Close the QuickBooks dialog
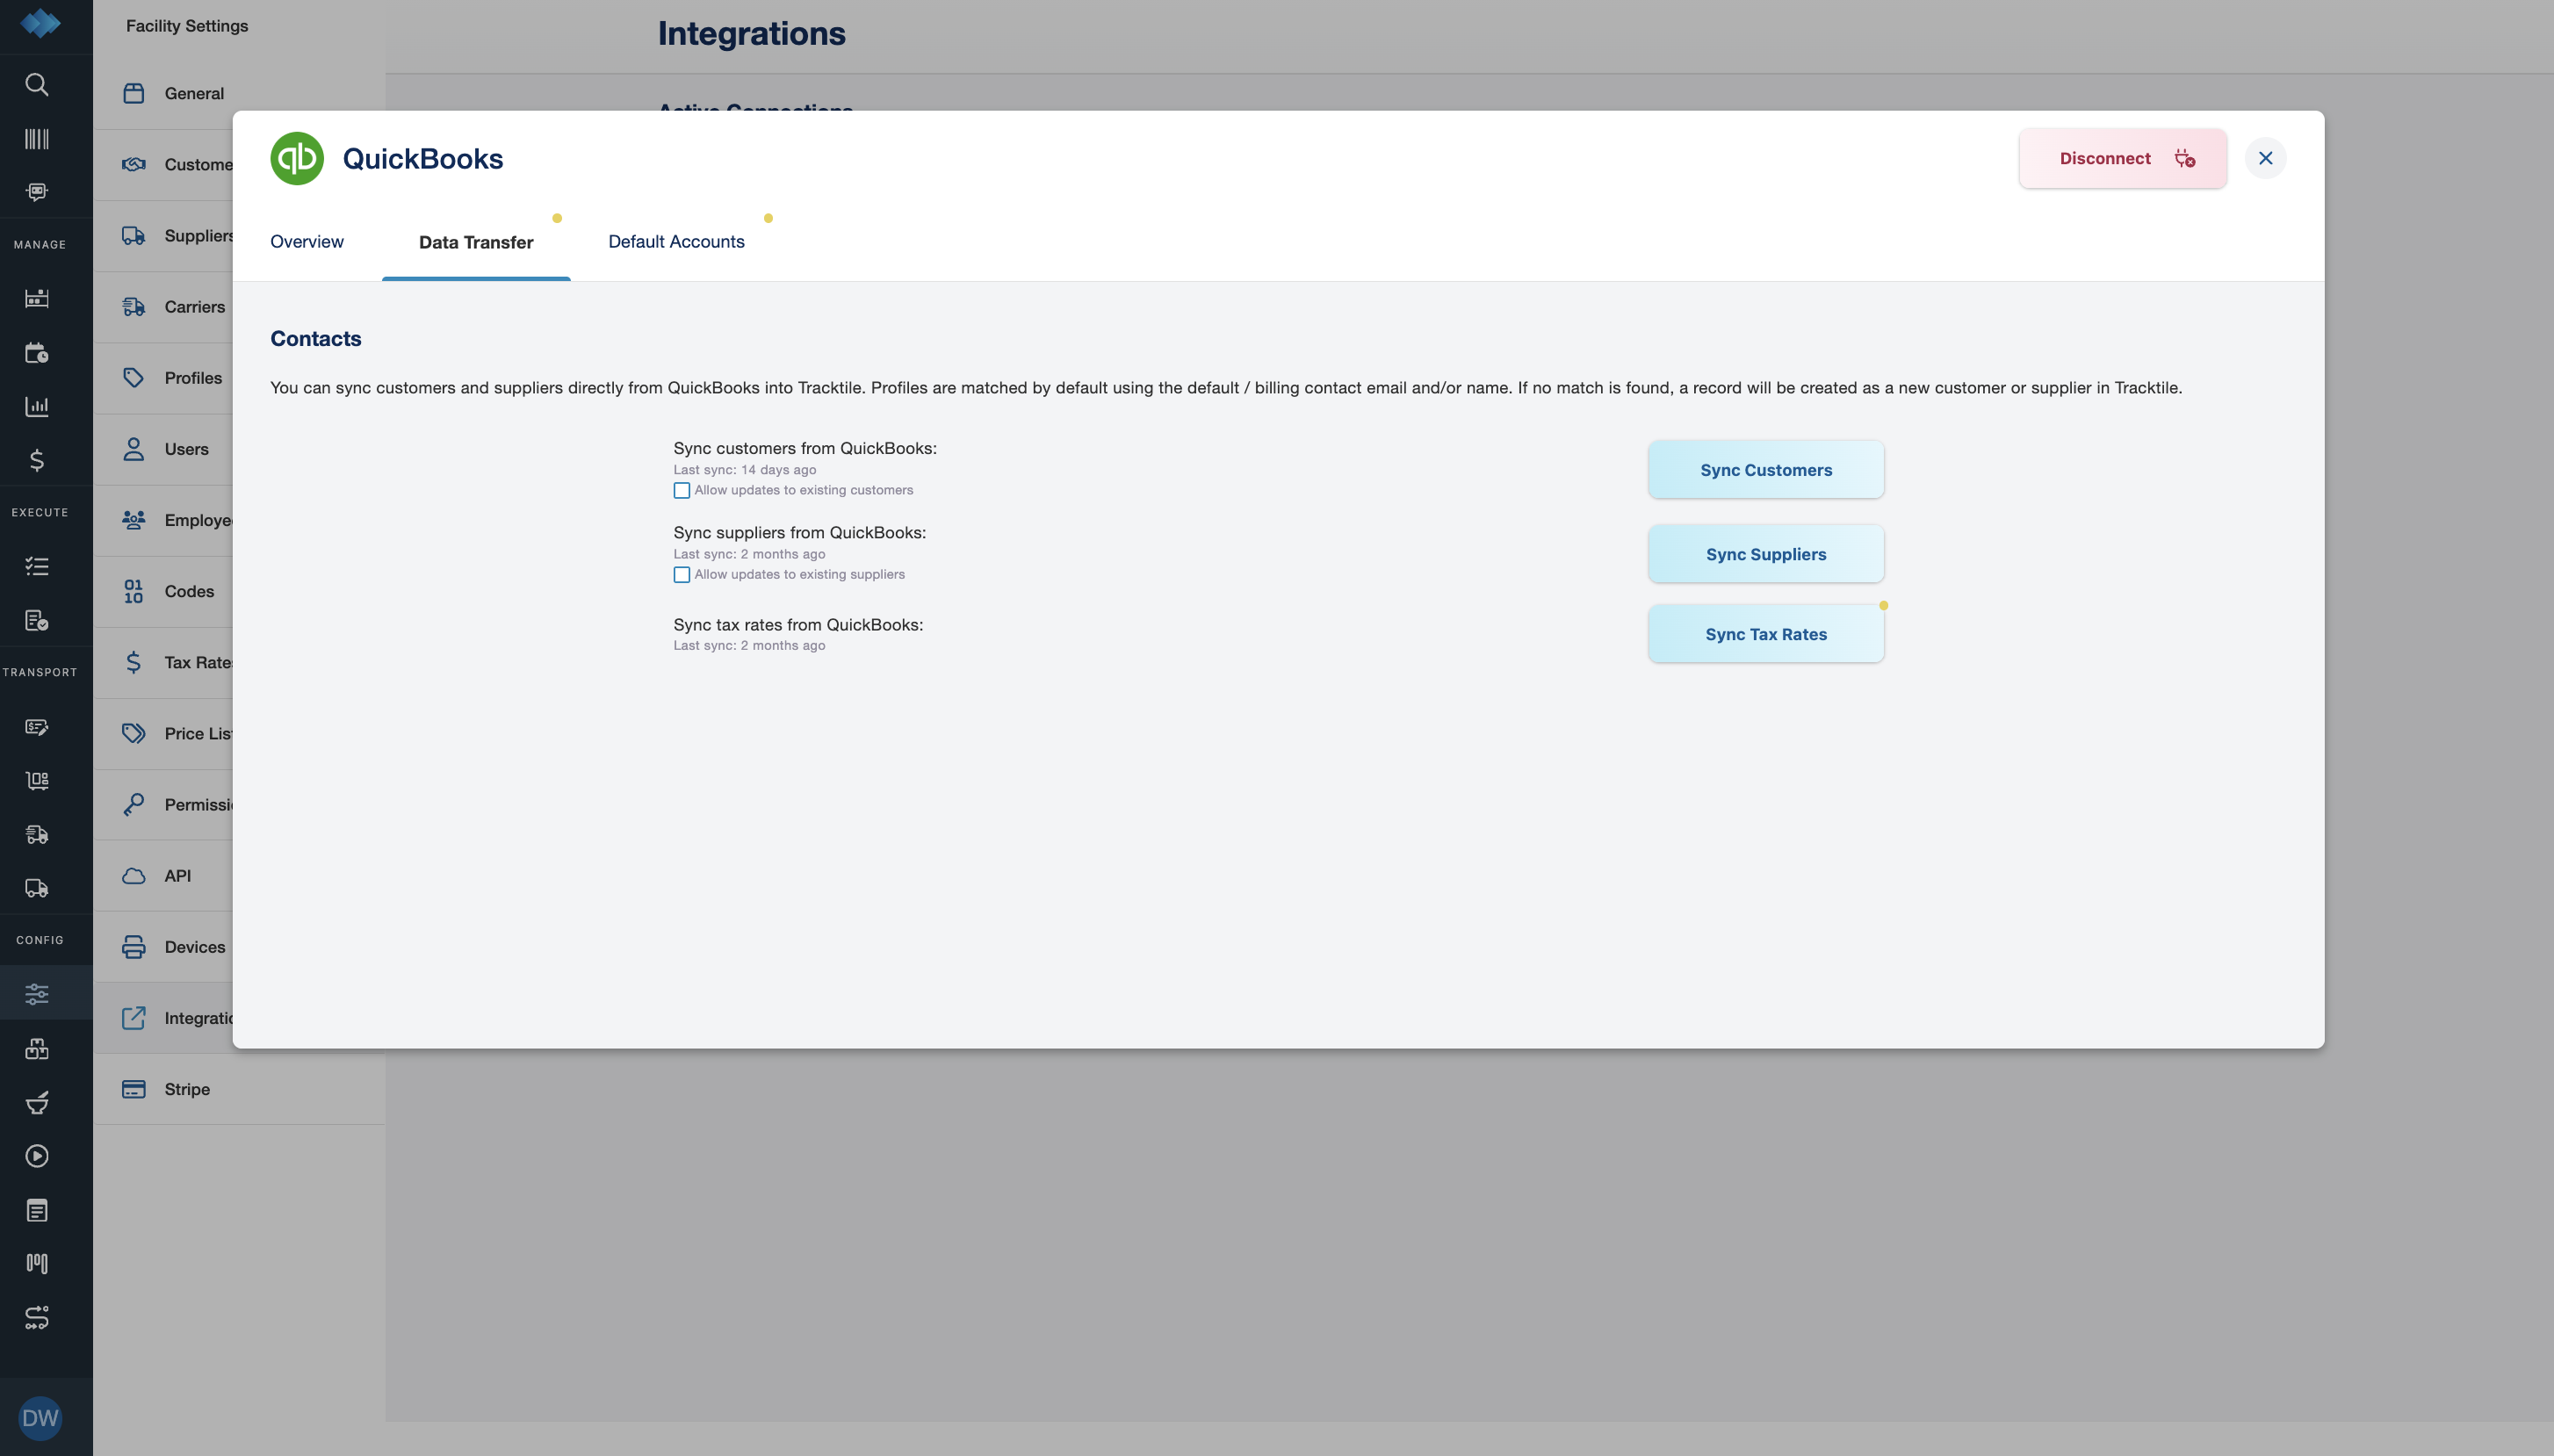The image size is (2554, 1456). click(2265, 158)
